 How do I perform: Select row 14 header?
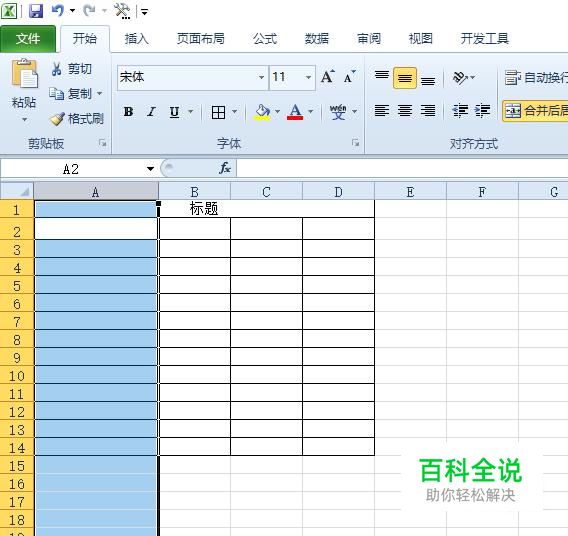tap(17, 447)
